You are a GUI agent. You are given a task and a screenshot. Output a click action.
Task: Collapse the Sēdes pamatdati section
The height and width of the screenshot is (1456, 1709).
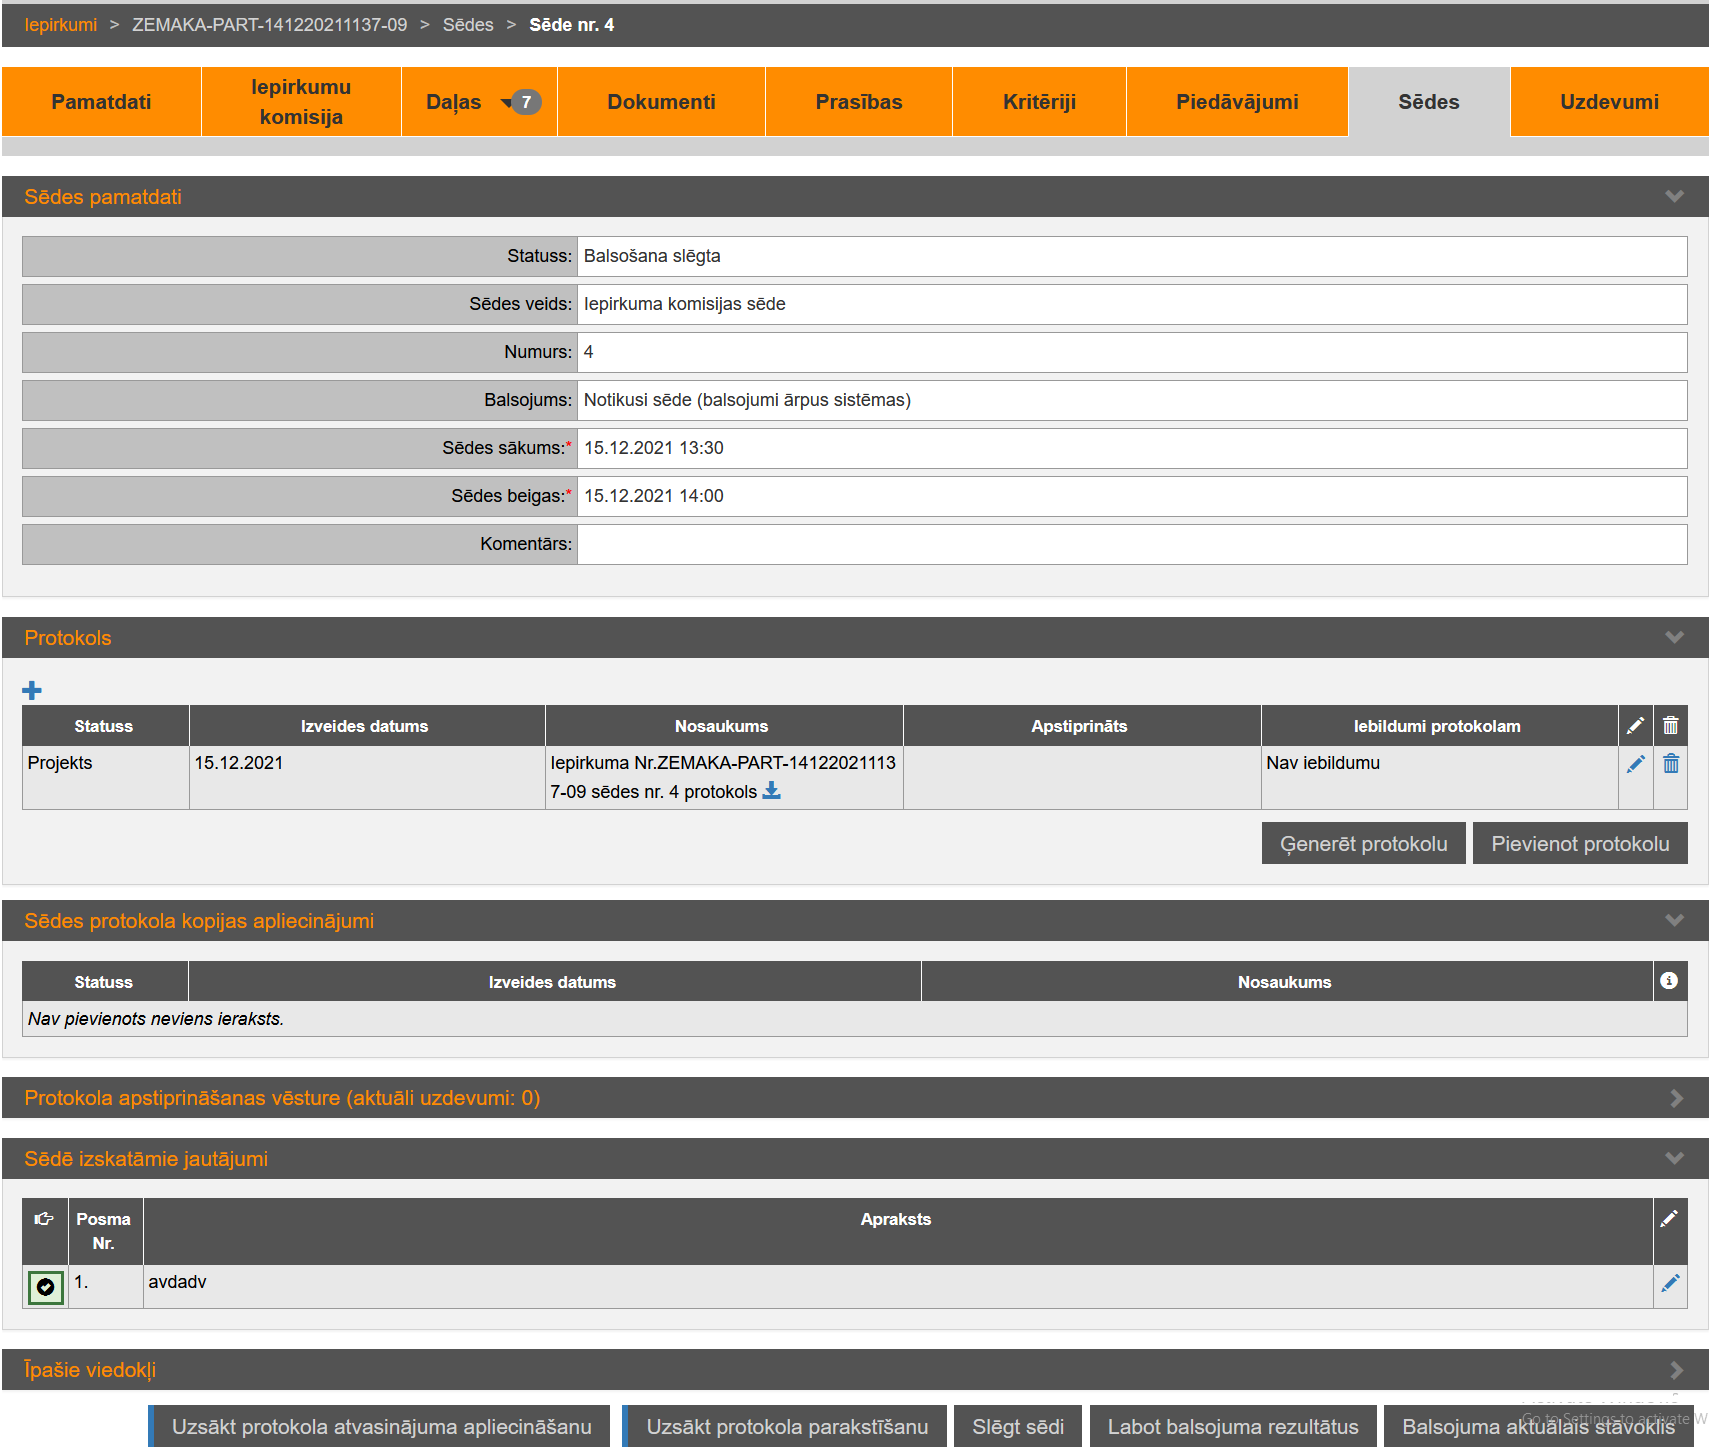point(1674,197)
